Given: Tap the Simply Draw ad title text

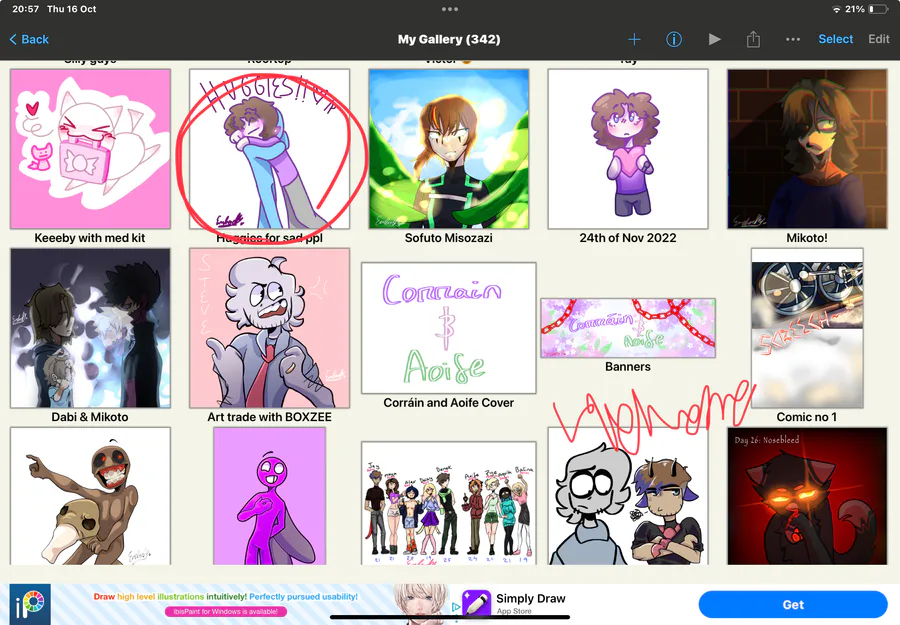Looking at the screenshot, I should [531, 599].
